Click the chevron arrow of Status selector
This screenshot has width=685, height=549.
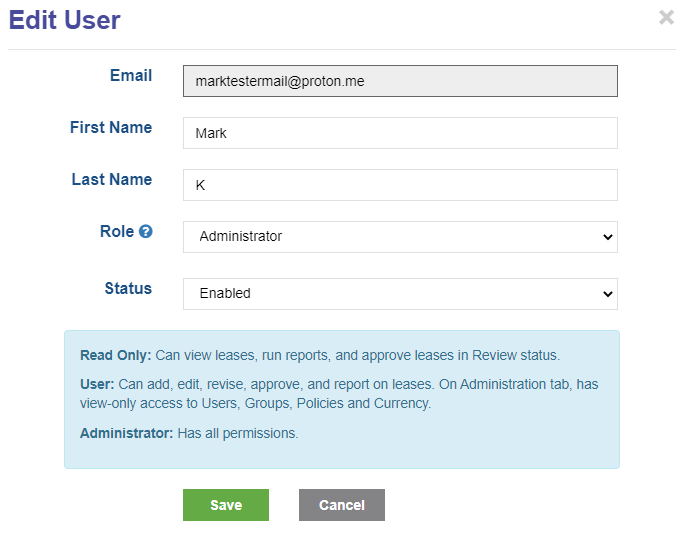[607, 294]
